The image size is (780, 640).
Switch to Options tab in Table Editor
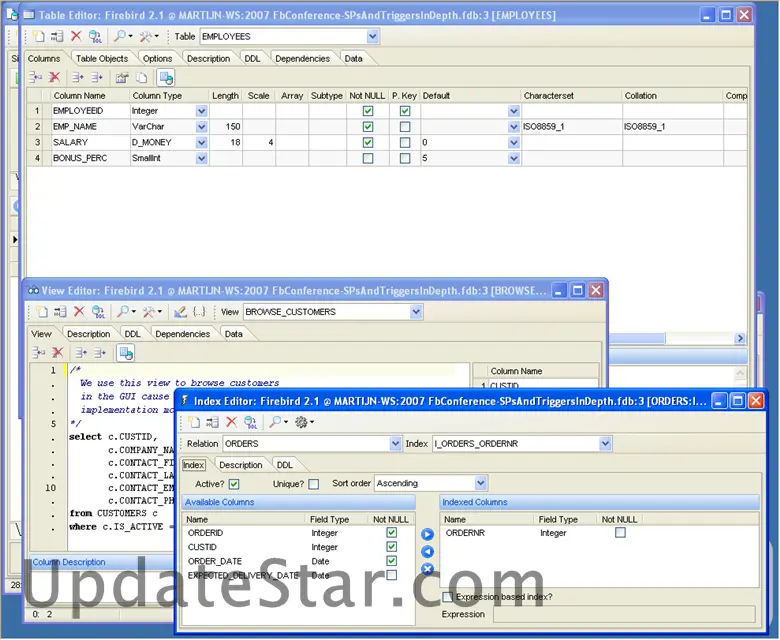point(157,59)
